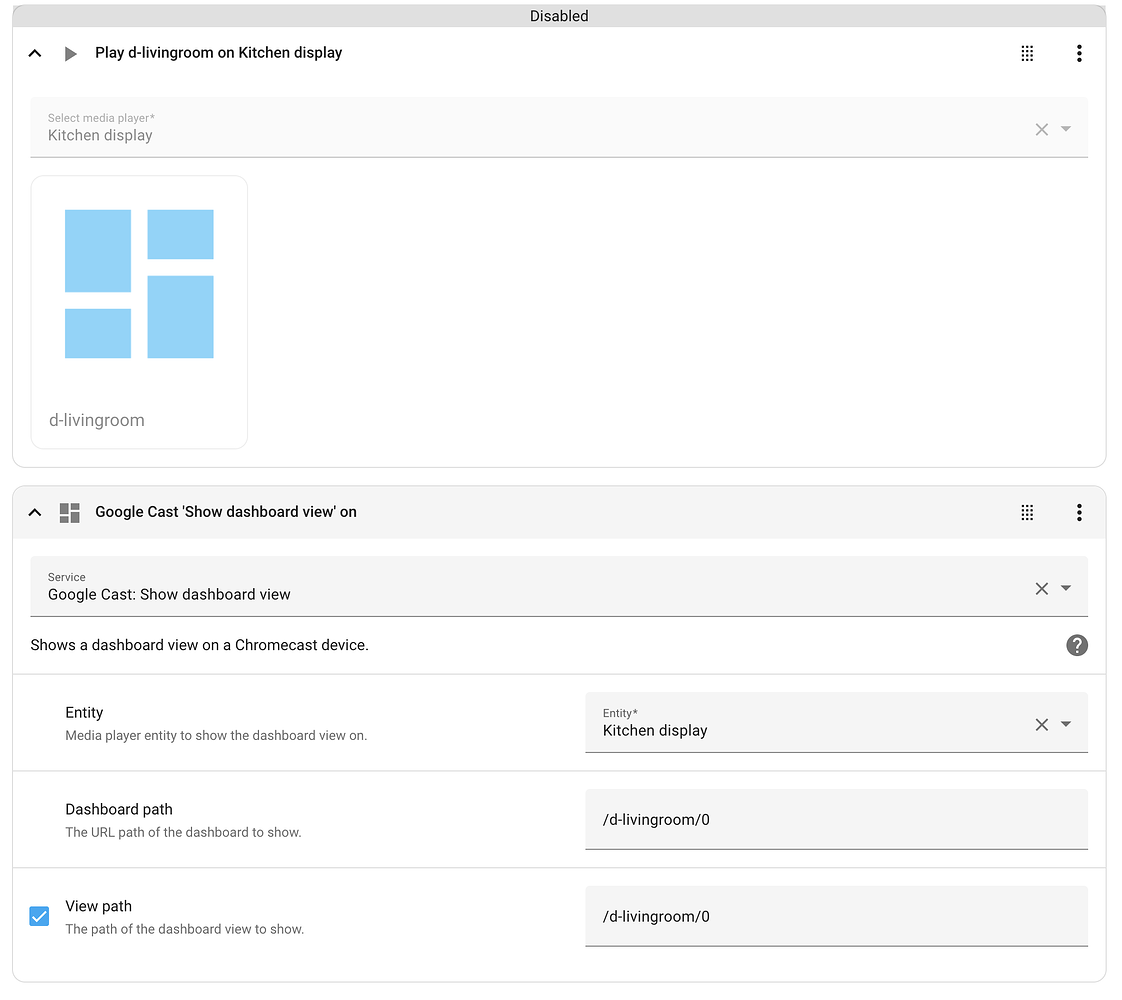Screen dimensions: 1122x1000
Task: Click the 'Play d-livingroom on Kitchen display' title
Action: point(218,53)
